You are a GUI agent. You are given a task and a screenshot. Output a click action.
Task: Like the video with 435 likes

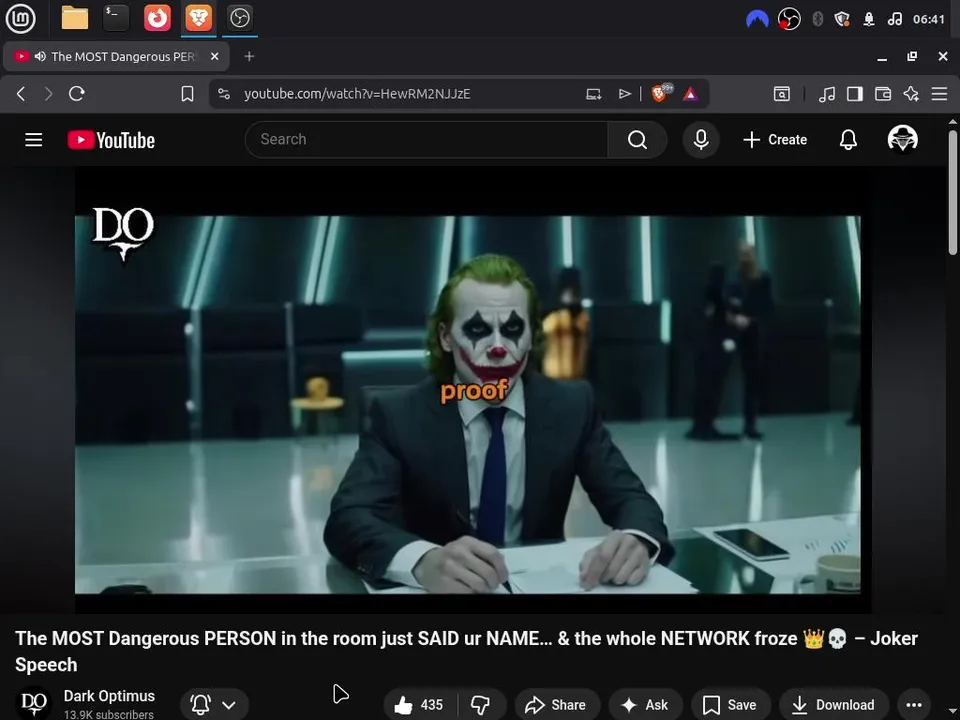(x=420, y=705)
